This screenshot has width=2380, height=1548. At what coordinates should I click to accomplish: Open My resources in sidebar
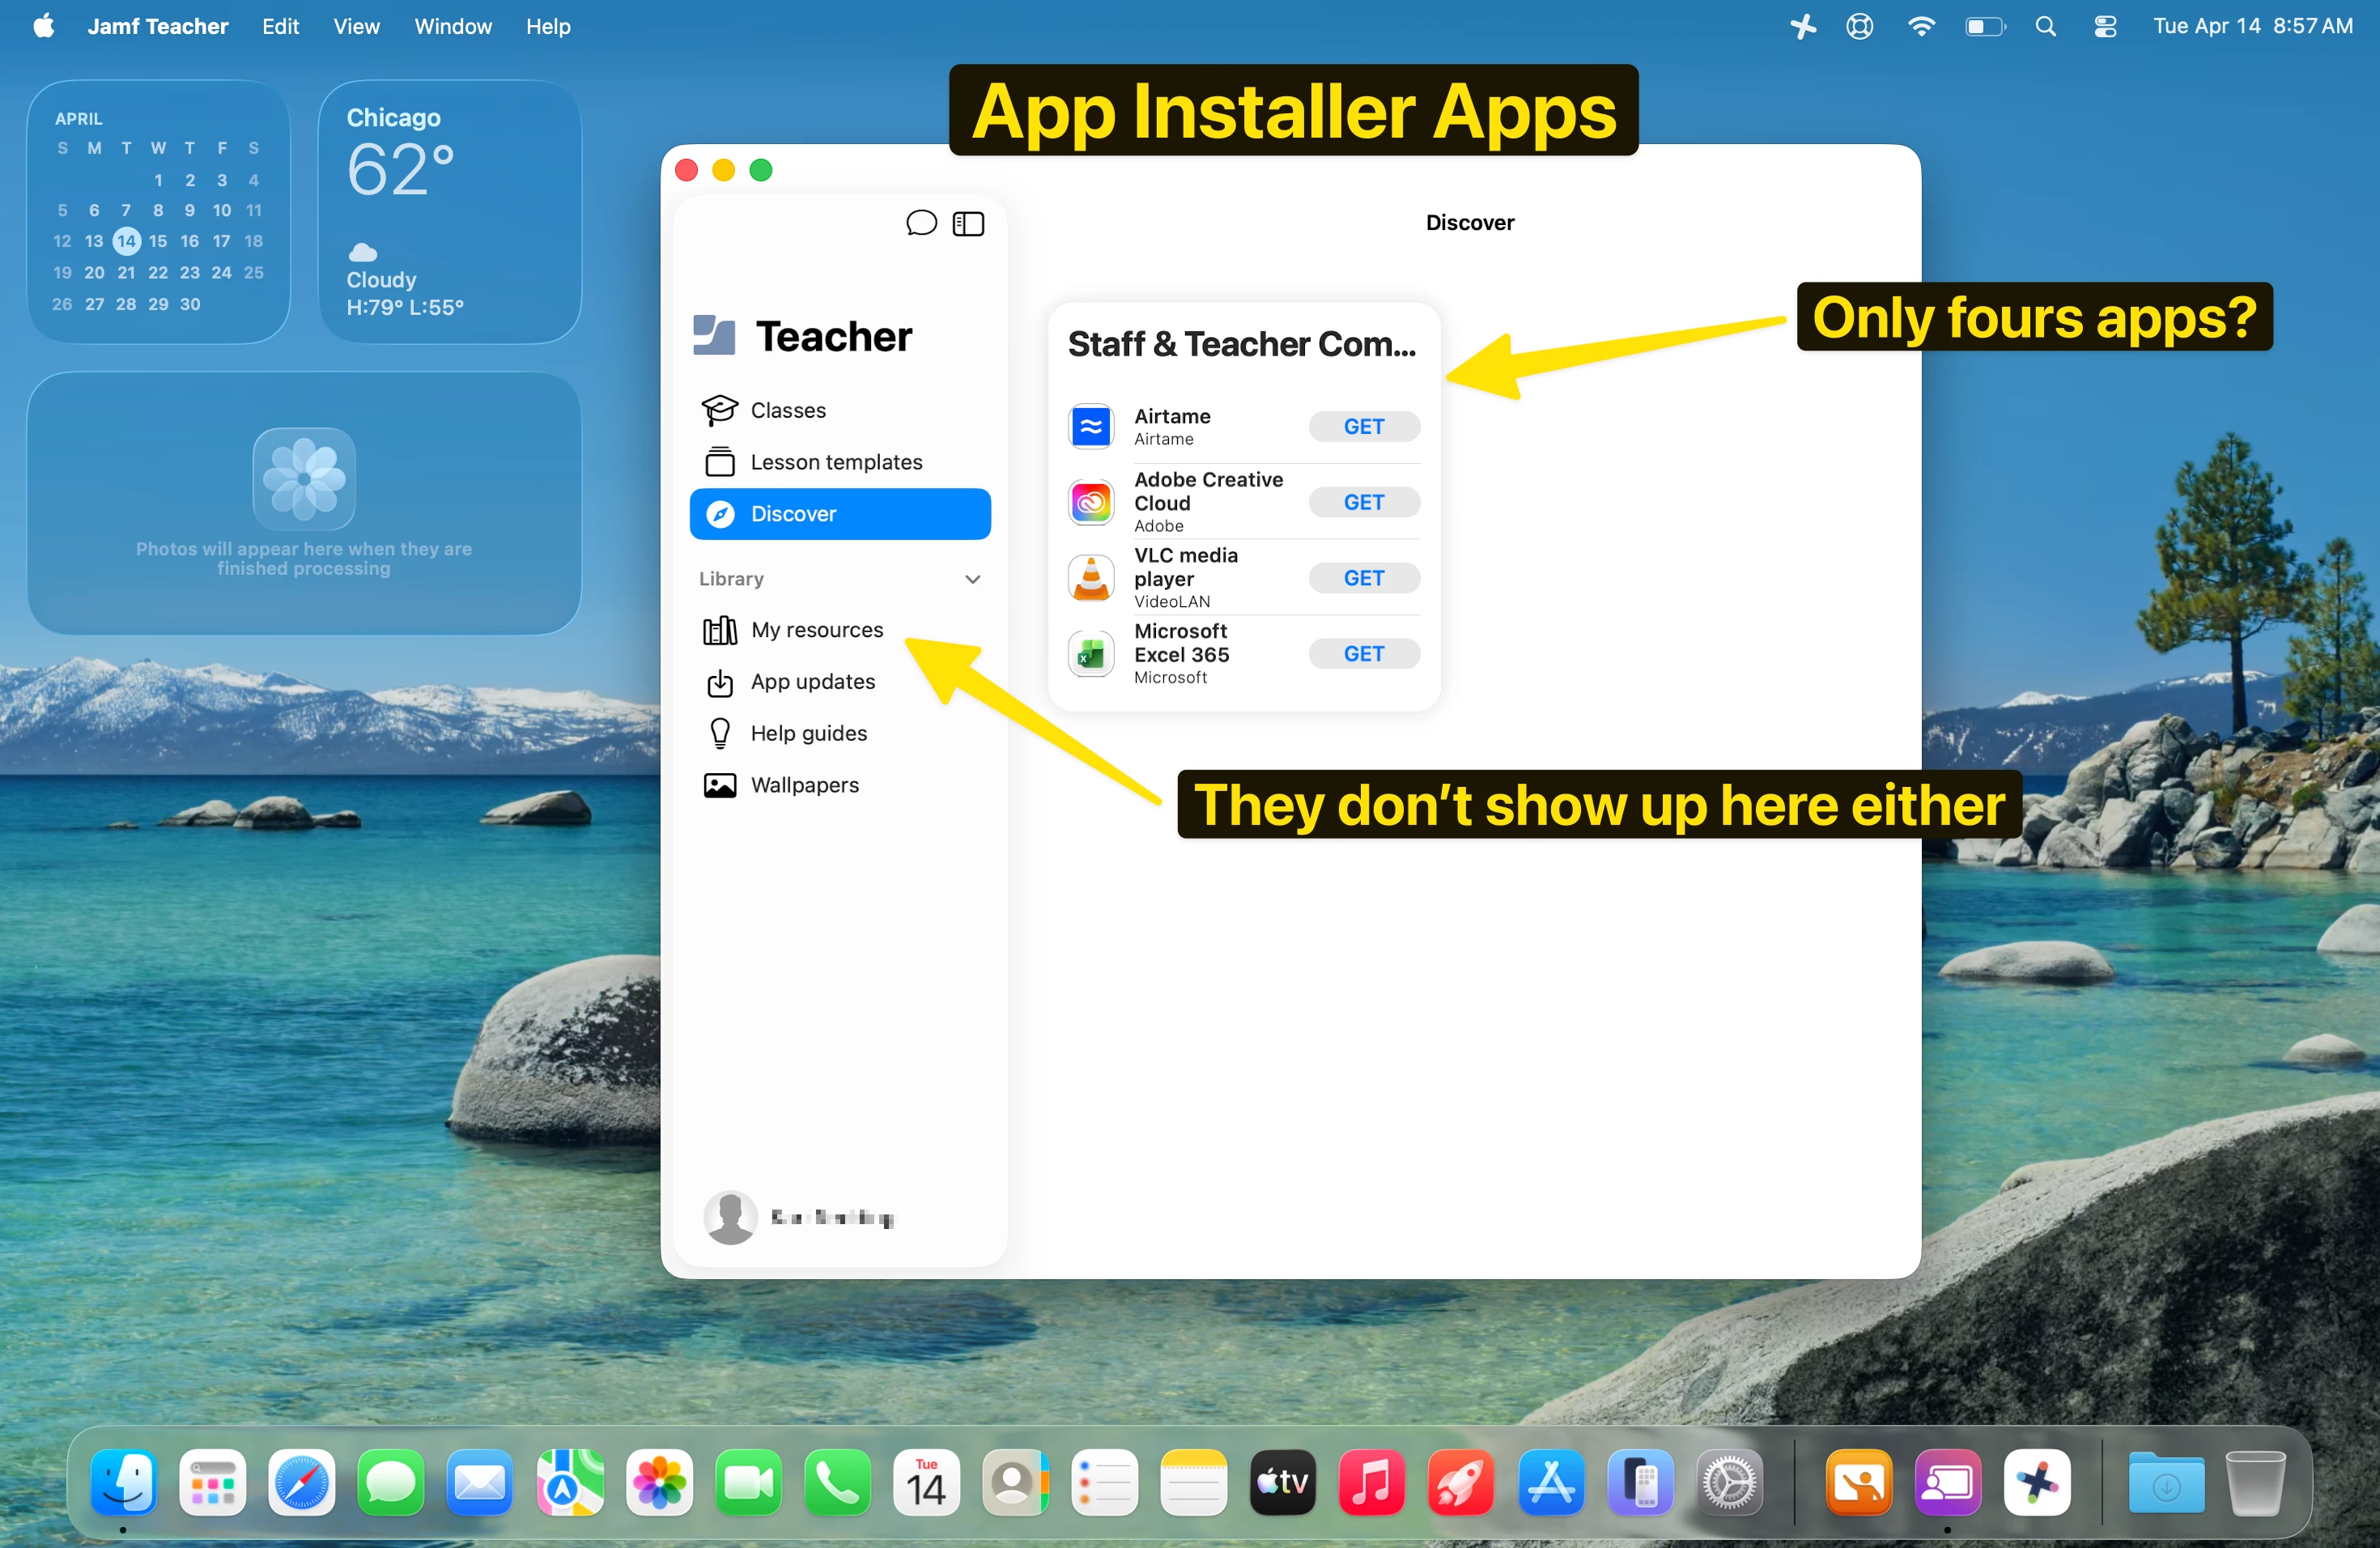(816, 630)
